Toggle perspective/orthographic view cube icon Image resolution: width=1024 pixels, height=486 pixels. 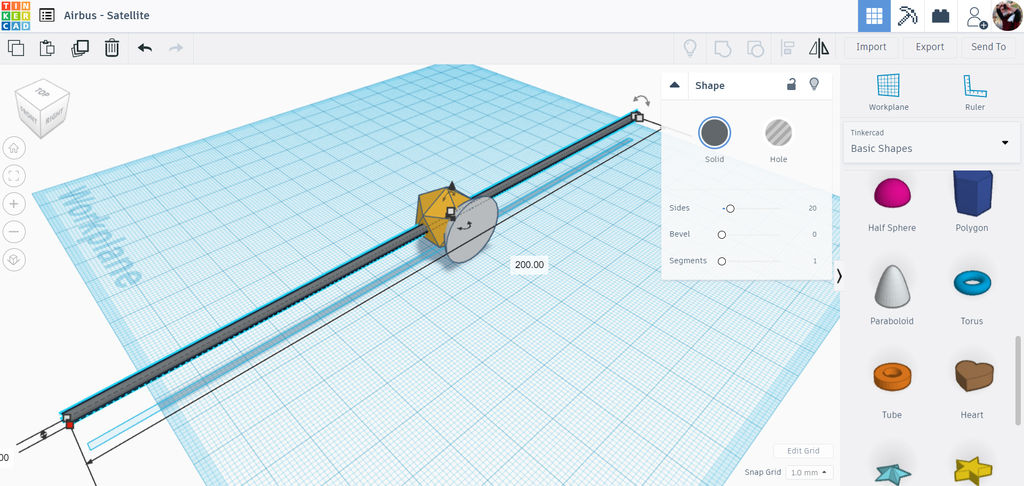pos(14,260)
